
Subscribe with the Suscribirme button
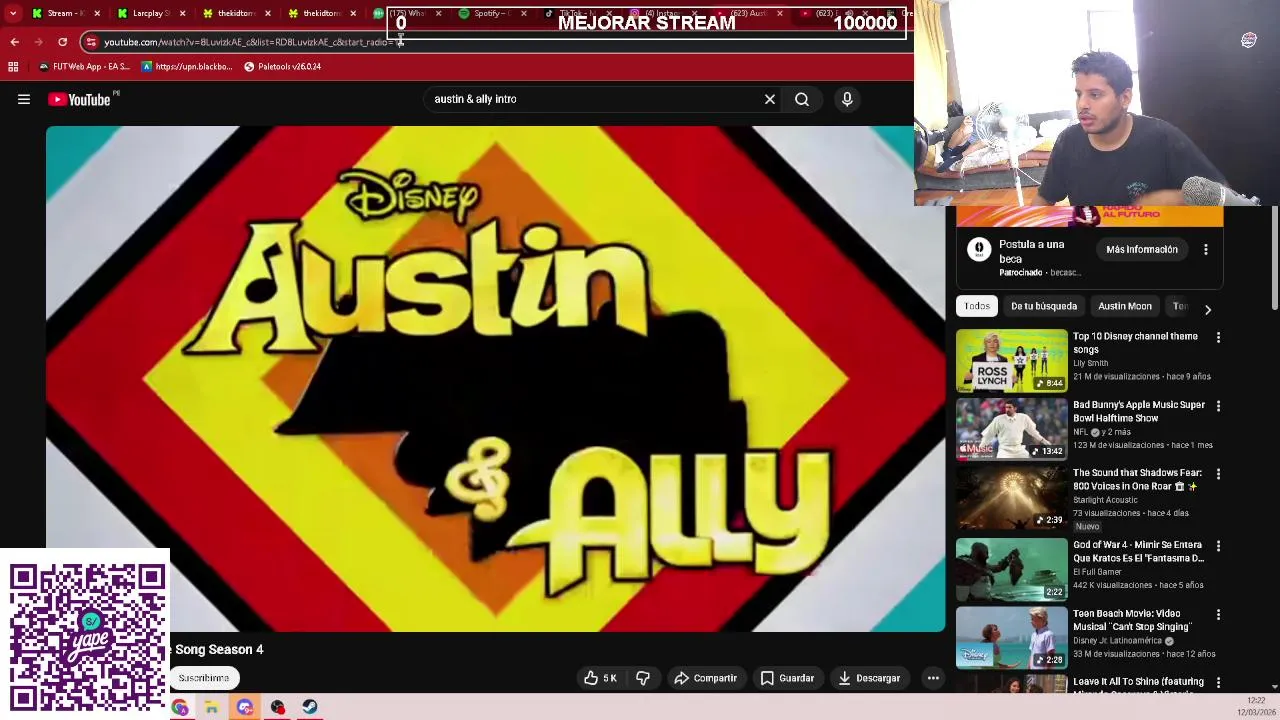[204, 678]
